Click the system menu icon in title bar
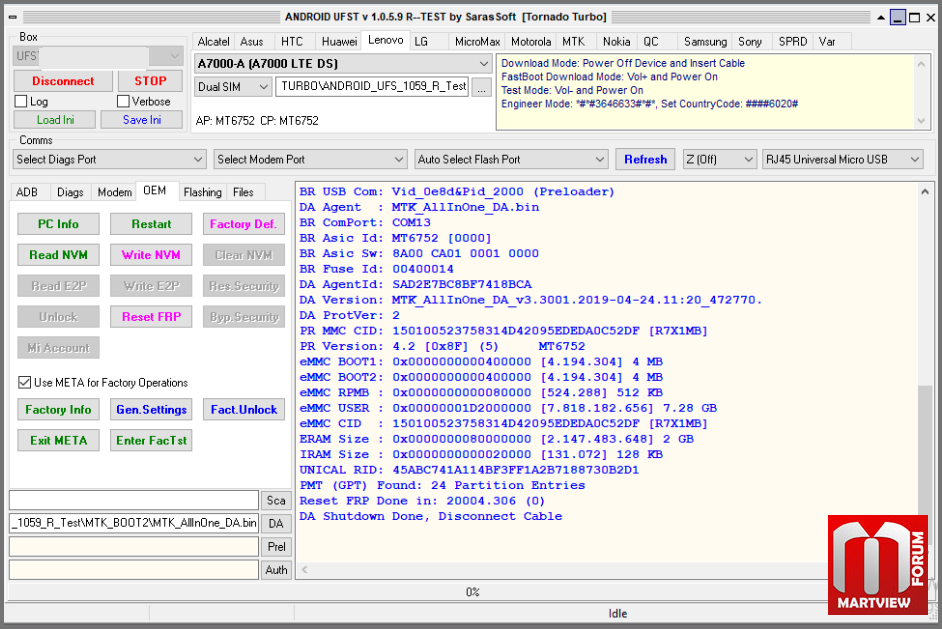Screen dimensions: 942x629 pos(13,17)
